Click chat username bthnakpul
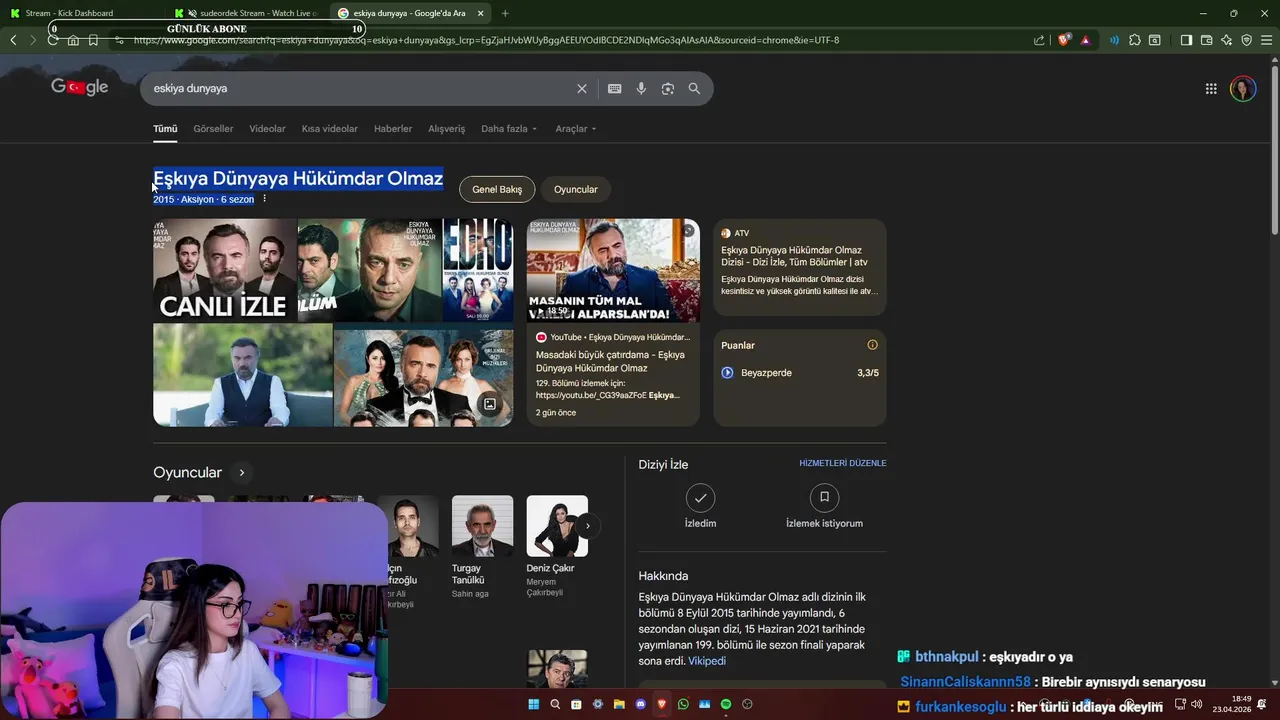 click(947, 657)
